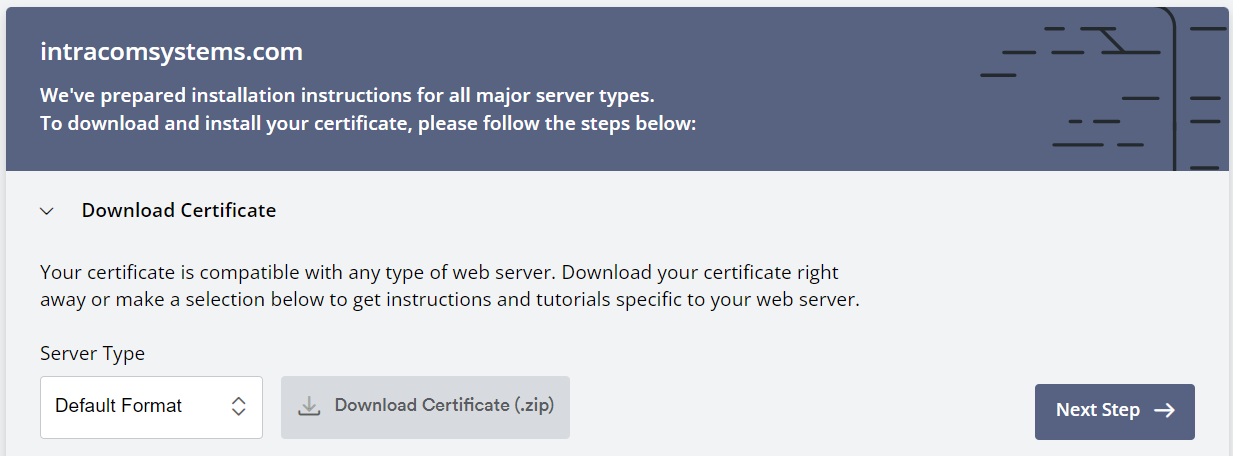Go to Next Step
Image resolution: width=1233 pixels, height=456 pixels.
(x=1115, y=410)
